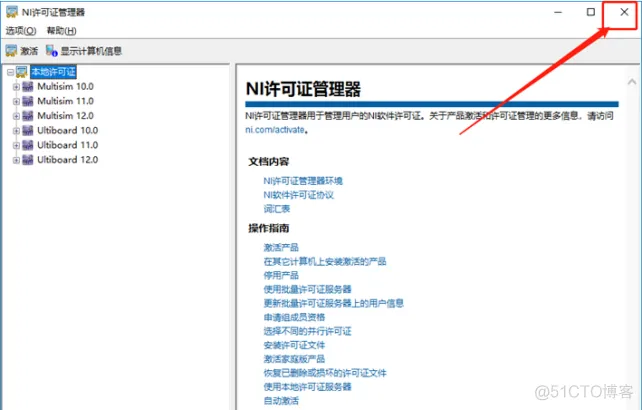Image resolution: width=643 pixels, height=410 pixels.
Task: Open 更新批量许可证服务器上的用户信息 link
Action: coord(334,303)
